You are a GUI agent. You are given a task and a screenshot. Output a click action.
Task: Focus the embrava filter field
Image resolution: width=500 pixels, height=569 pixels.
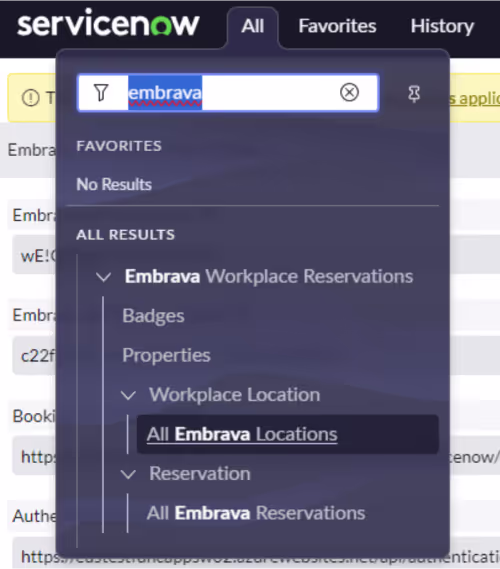(229, 93)
